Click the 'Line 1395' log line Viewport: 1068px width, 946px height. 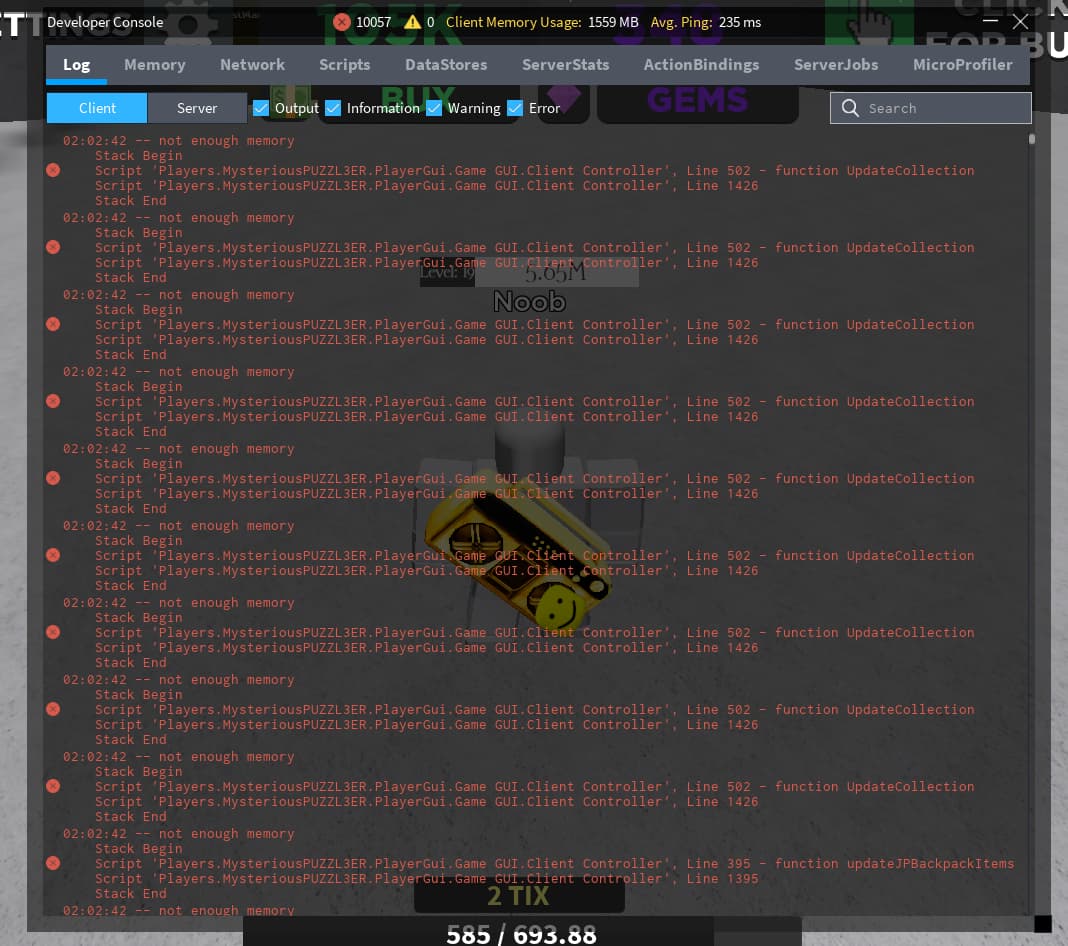pos(426,879)
